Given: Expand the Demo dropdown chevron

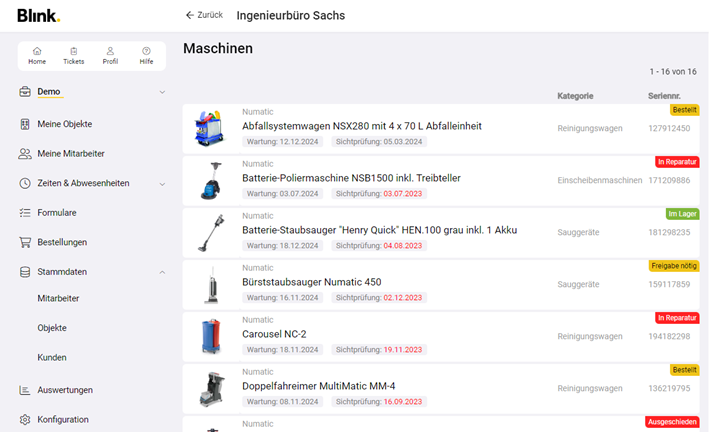Looking at the screenshot, I should pyautogui.click(x=162, y=93).
